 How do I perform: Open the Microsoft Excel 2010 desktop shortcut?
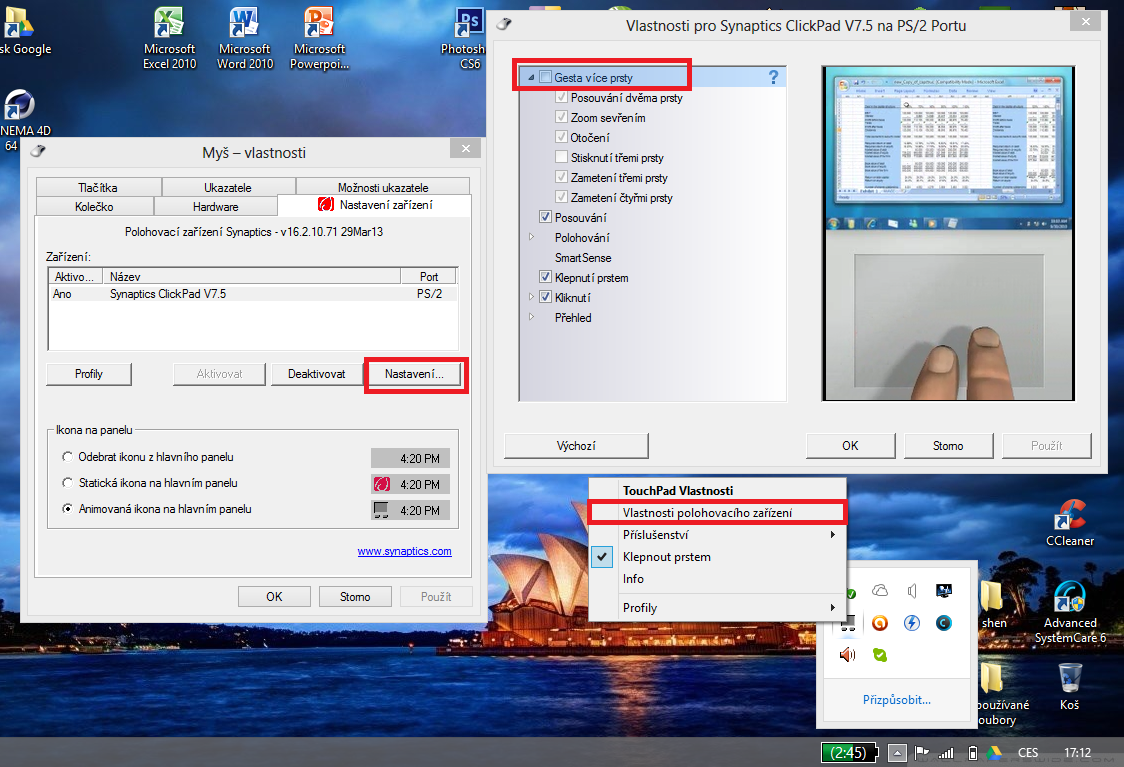point(169,37)
